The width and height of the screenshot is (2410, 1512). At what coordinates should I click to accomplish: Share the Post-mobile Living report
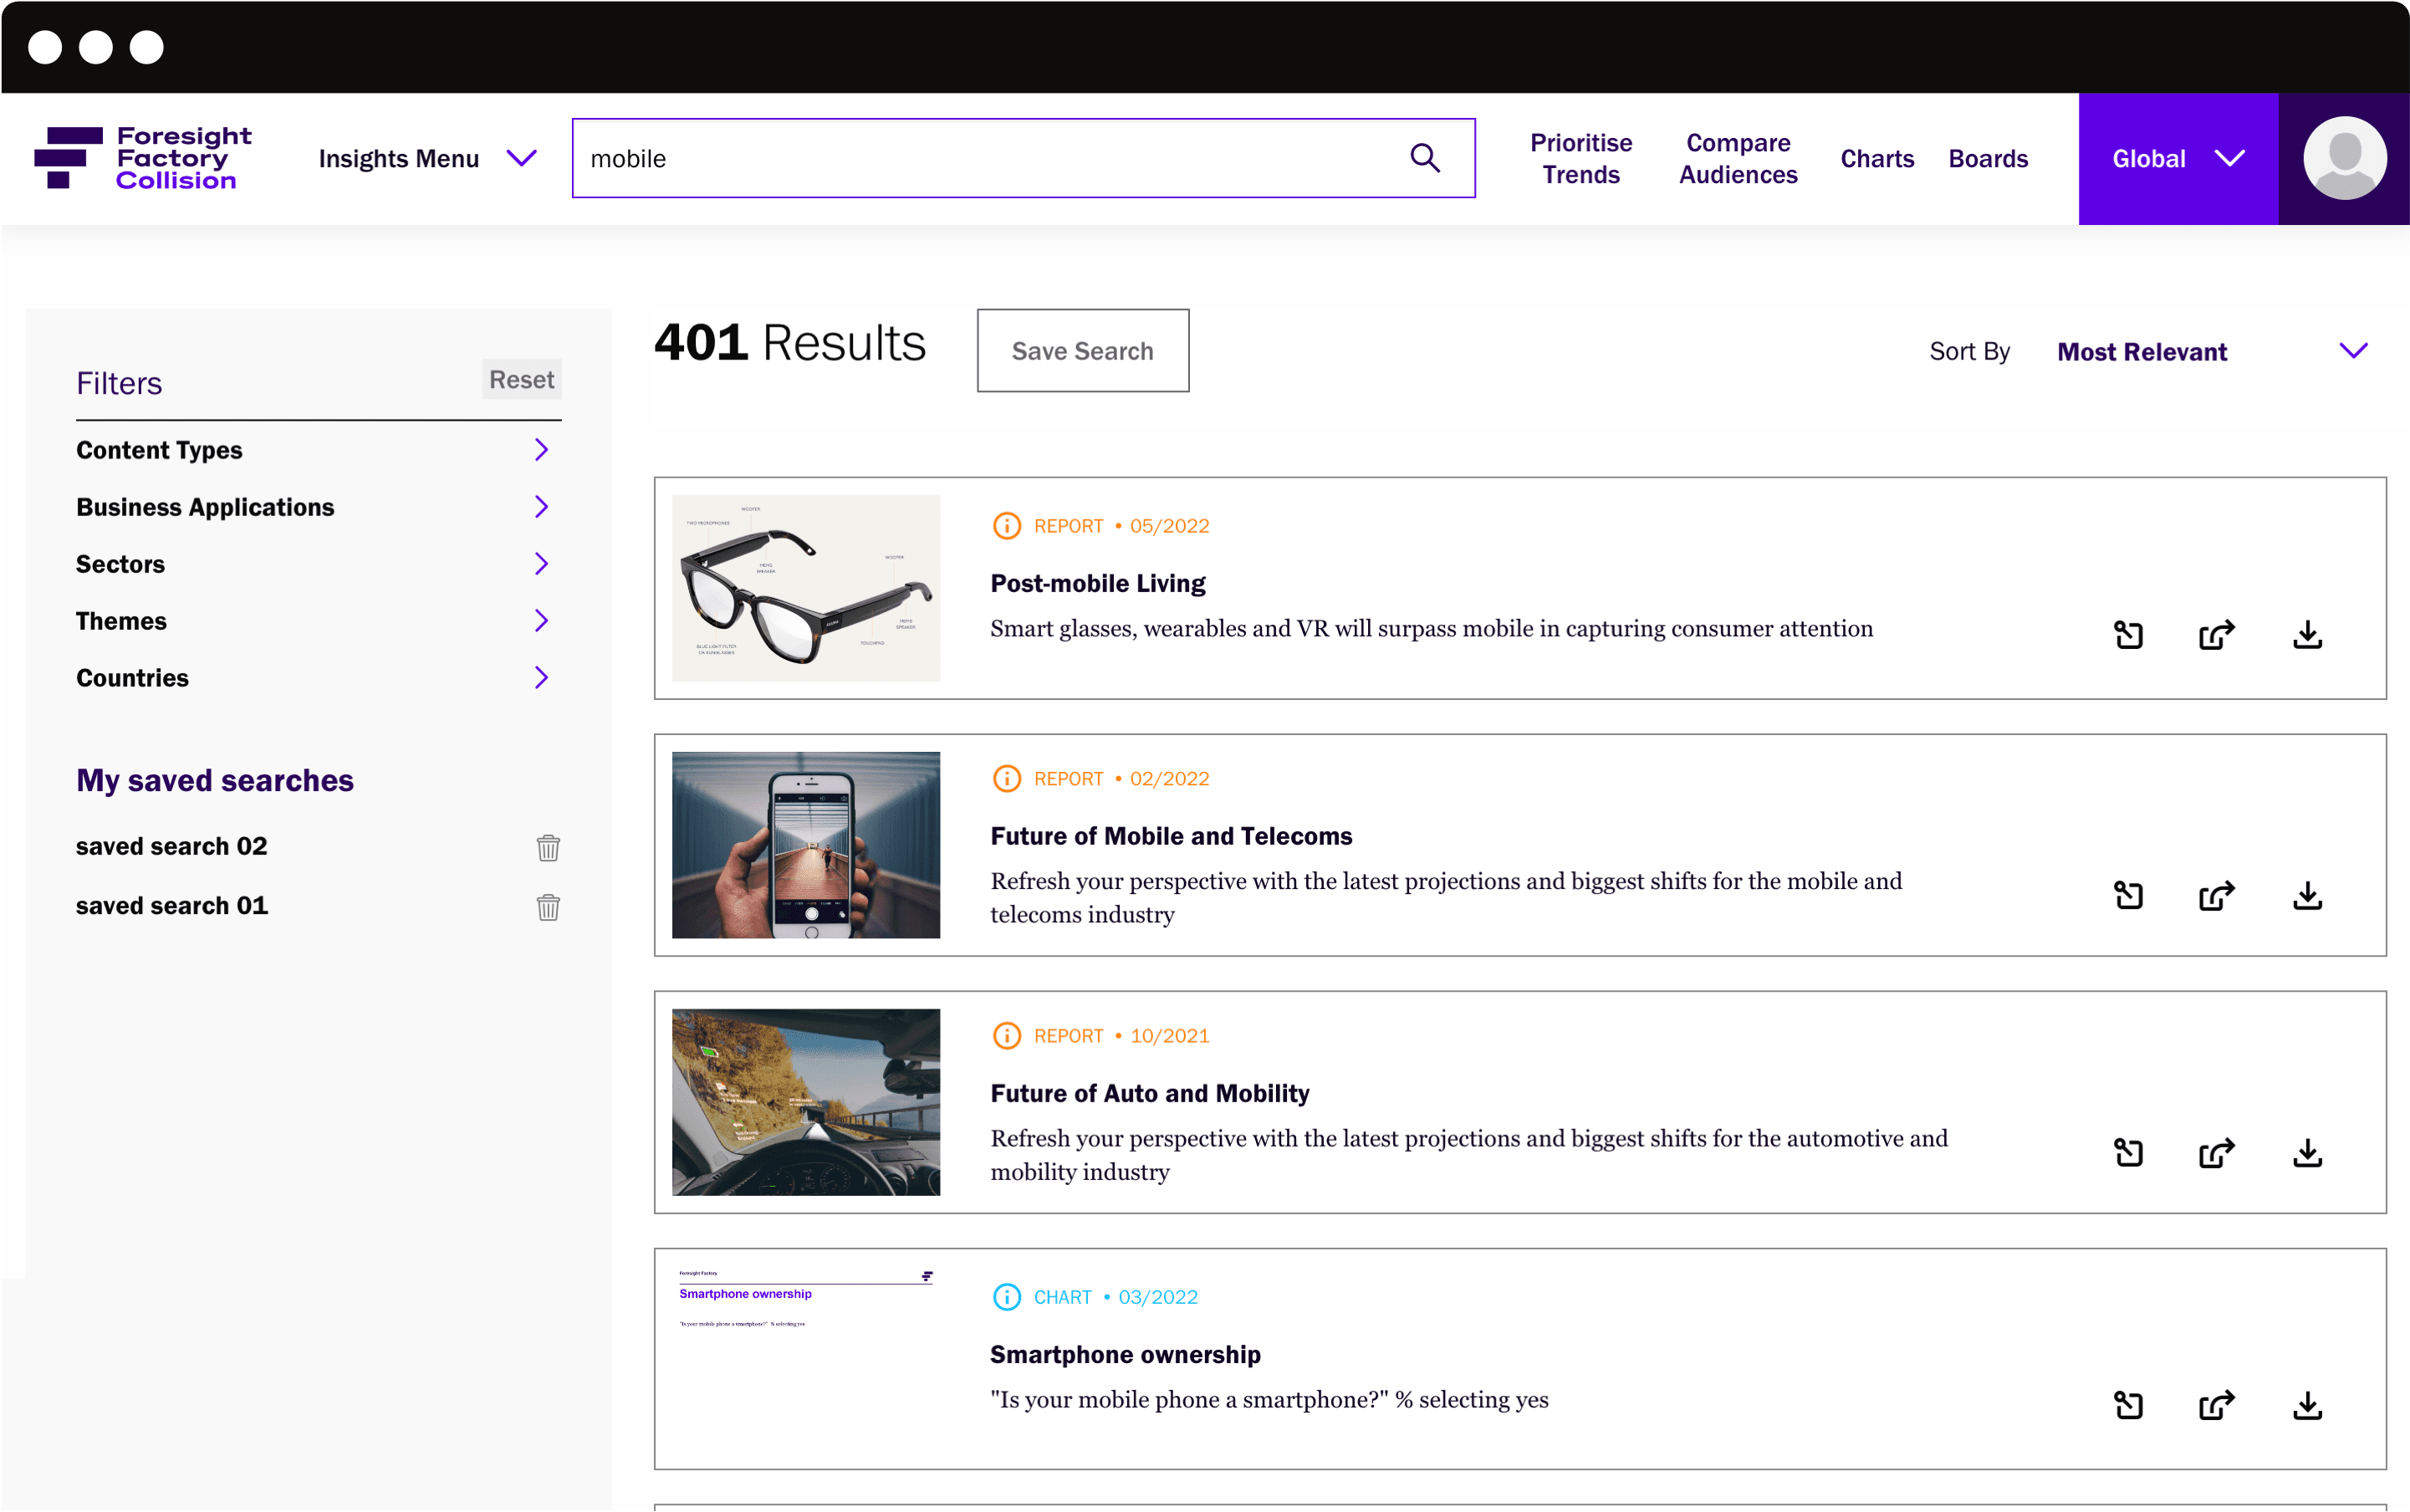coord(2216,635)
